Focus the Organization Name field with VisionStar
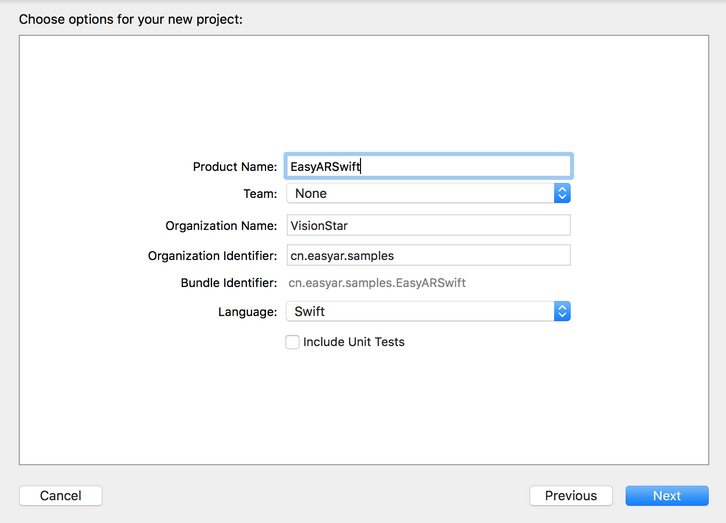Viewport: 726px width, 523px height. point(428,225)
